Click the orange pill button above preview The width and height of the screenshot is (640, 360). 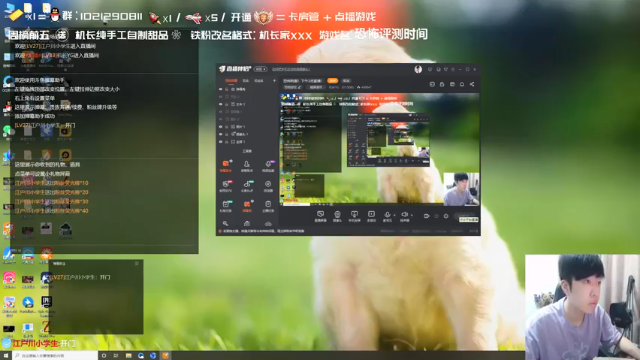tap(333, 81)
